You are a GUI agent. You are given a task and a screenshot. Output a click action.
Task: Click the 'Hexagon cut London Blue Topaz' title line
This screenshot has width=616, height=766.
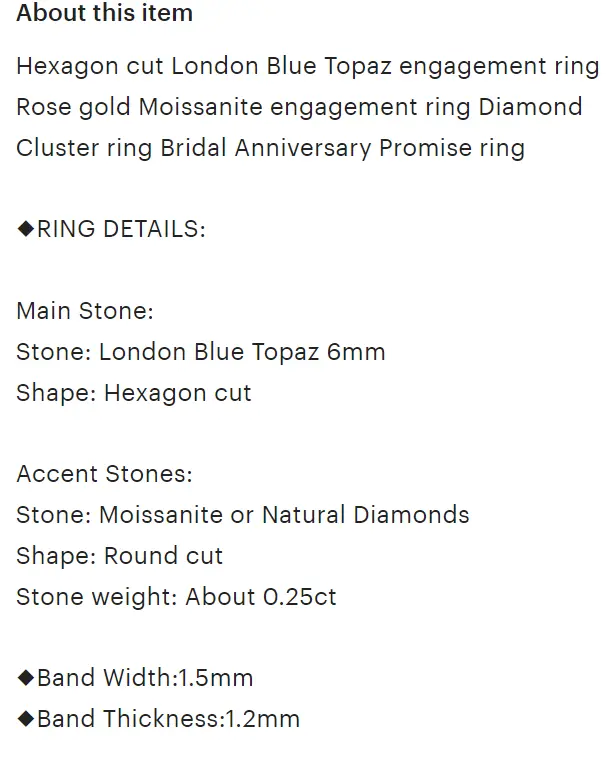point(308,66)
